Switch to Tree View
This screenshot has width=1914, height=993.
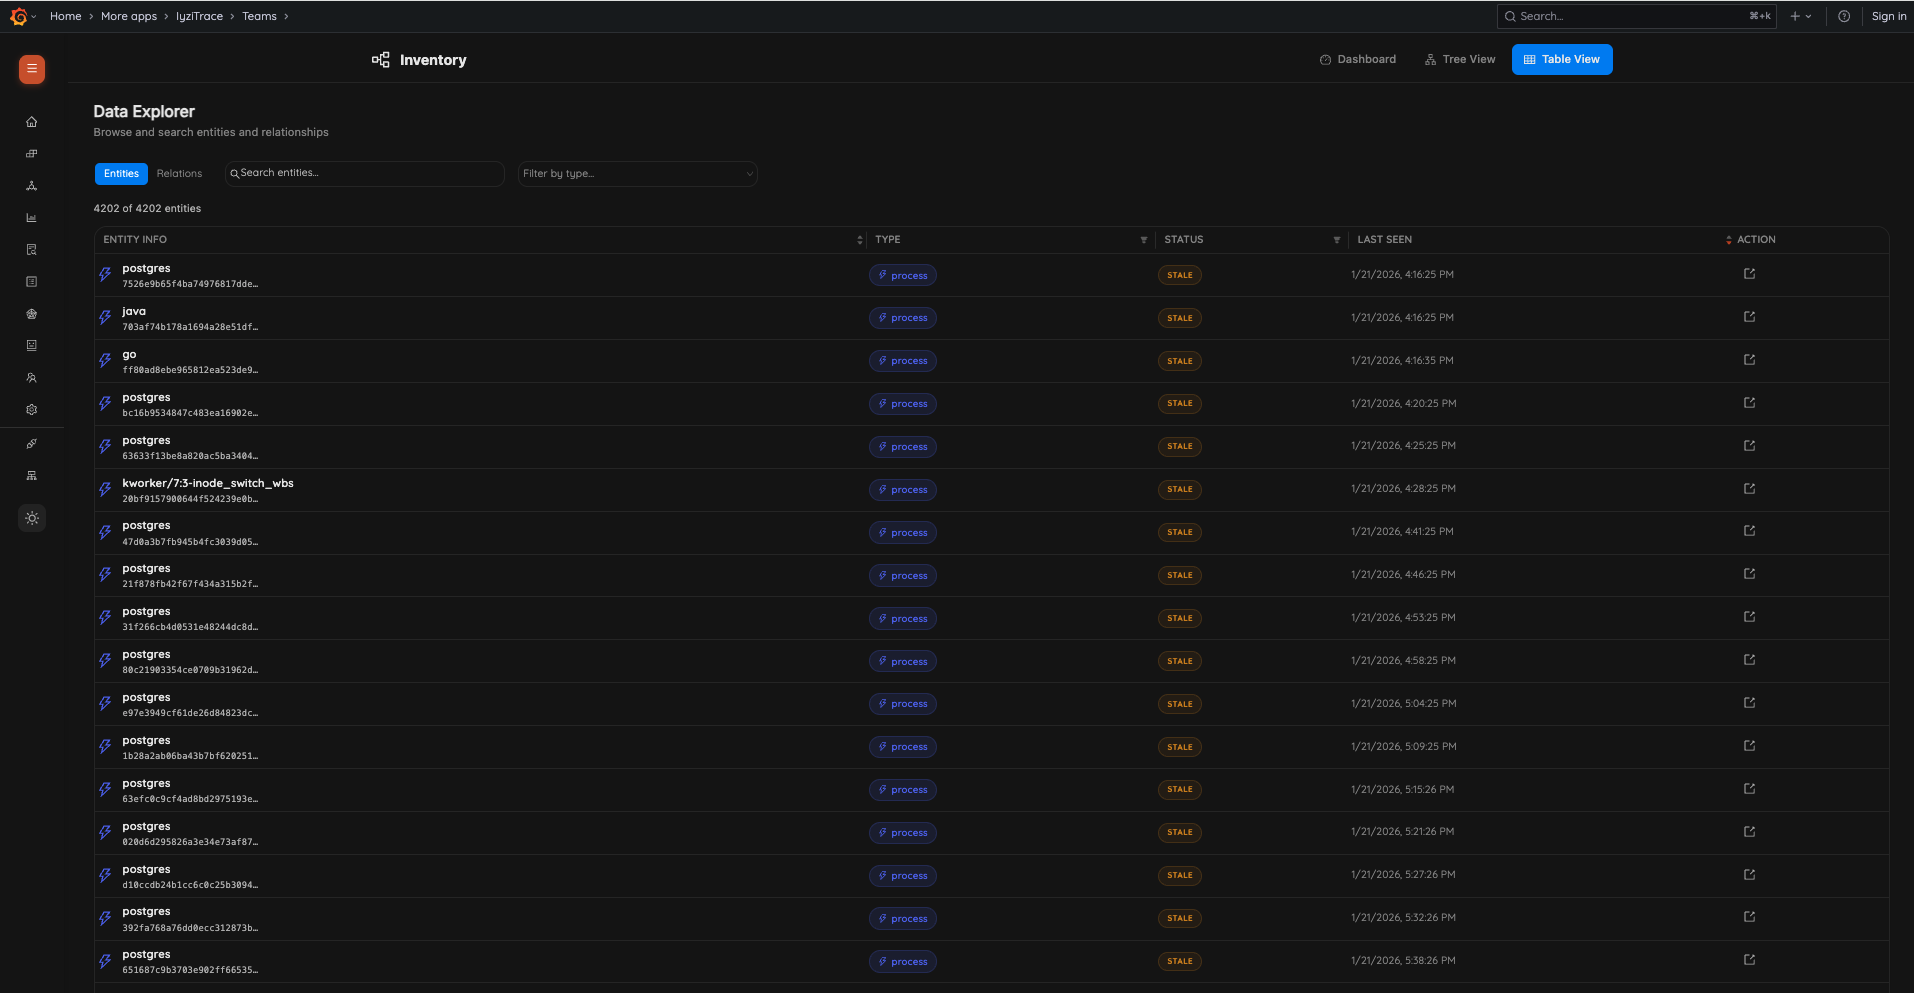(1460, 59)
